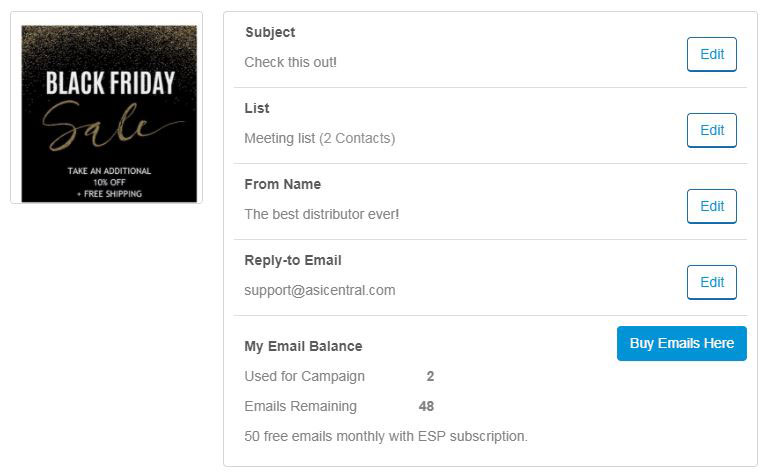Click 'The best distributor ever!' text

(x=322, y=214)
